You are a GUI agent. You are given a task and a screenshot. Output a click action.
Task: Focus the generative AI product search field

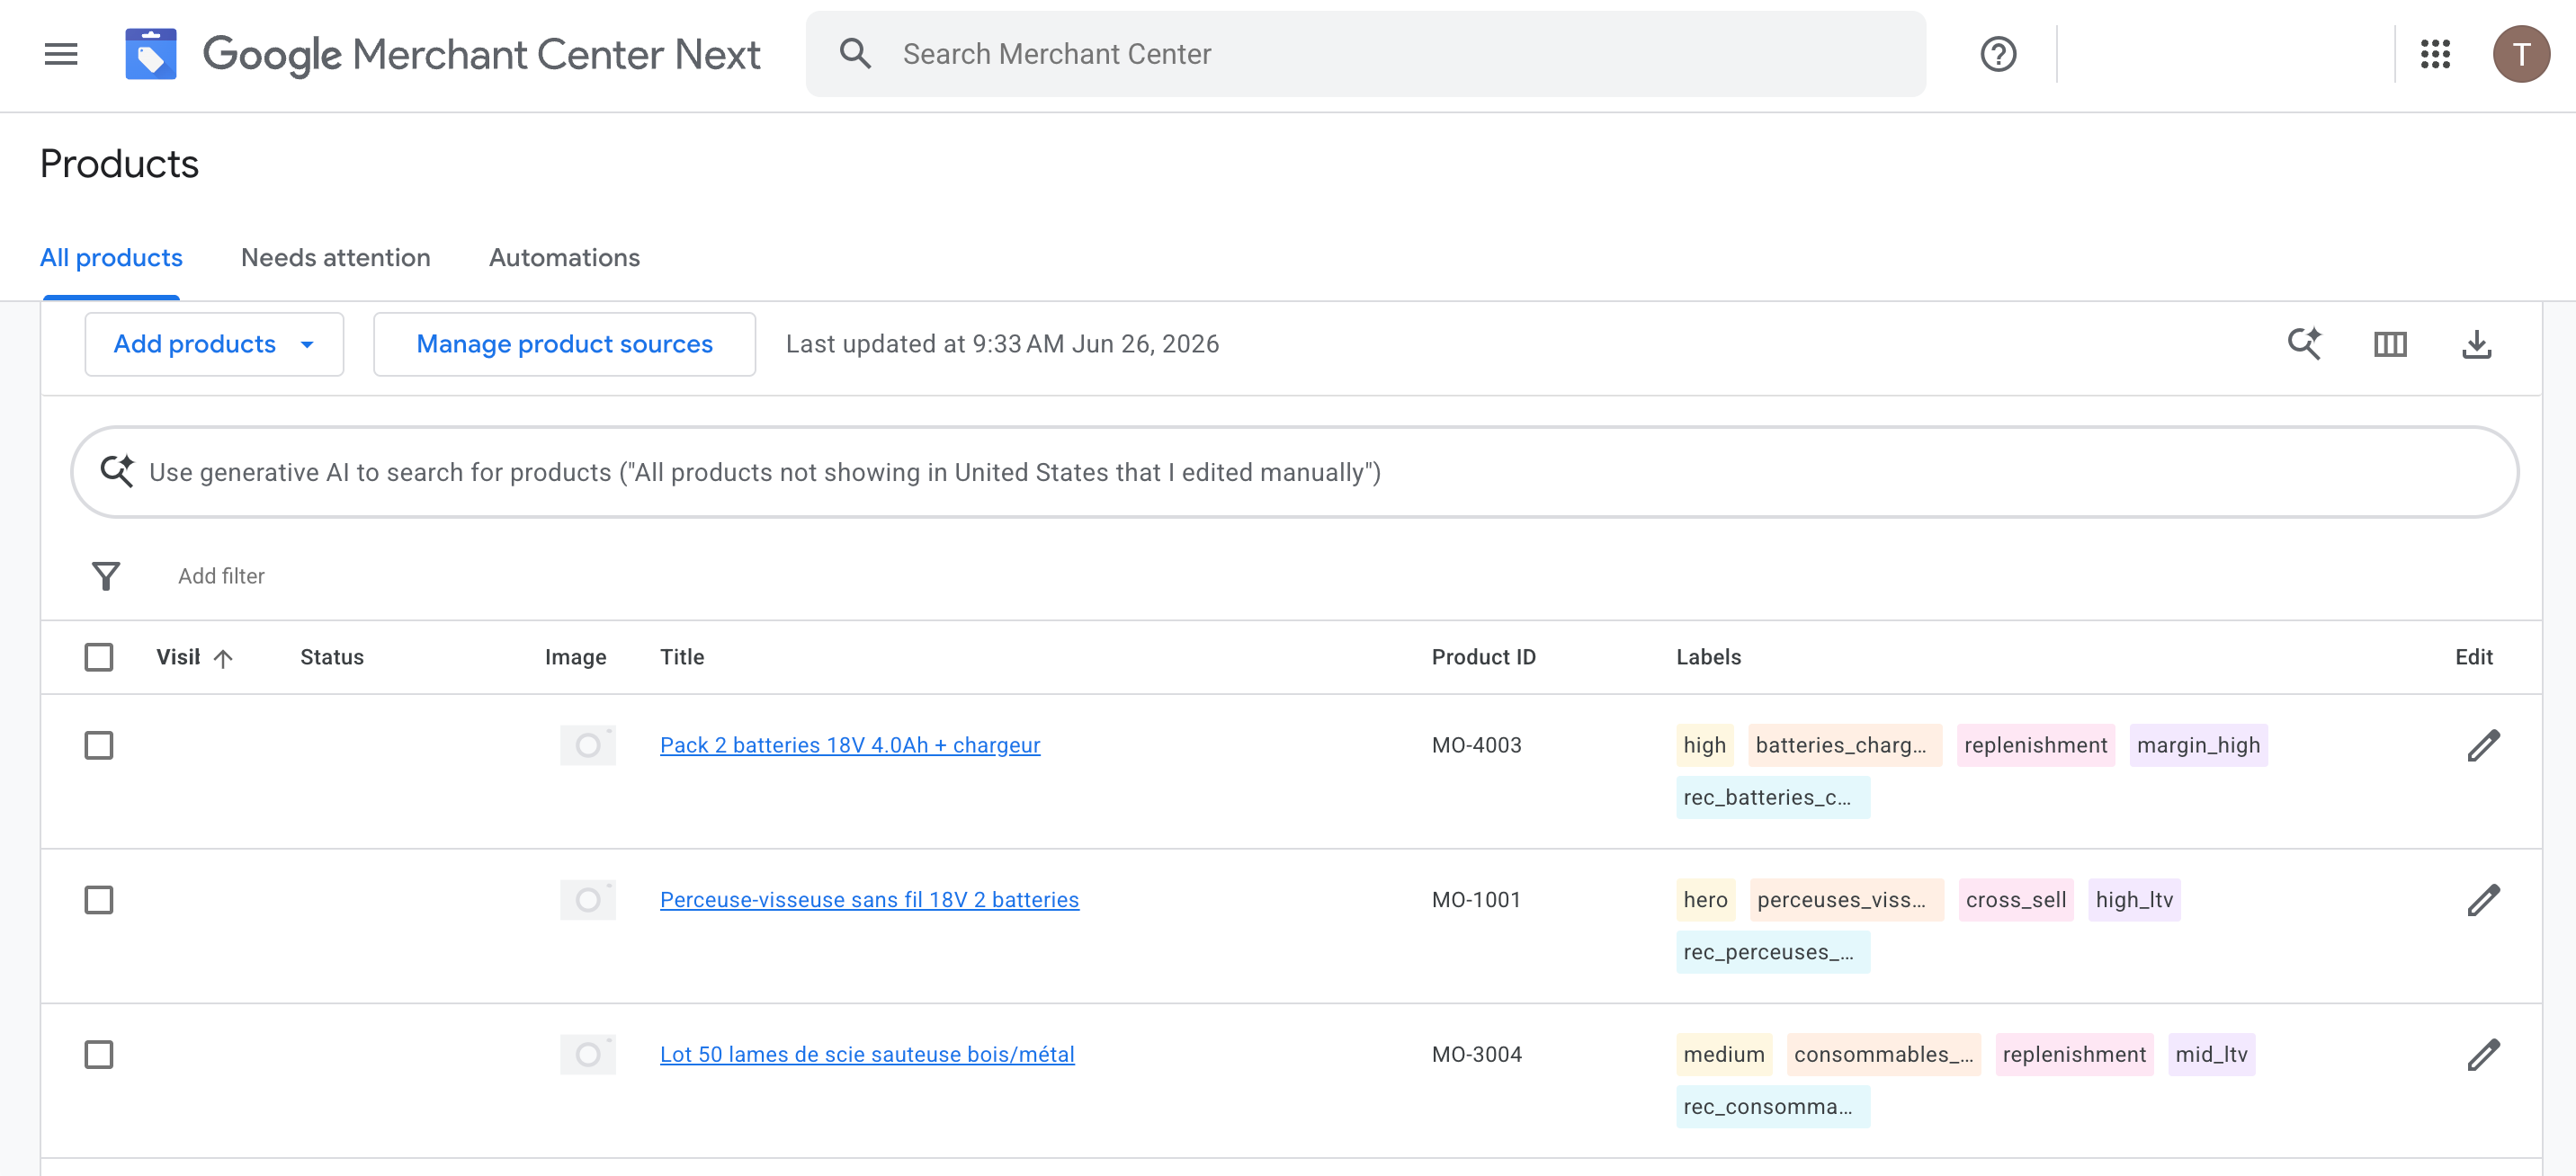pos(1294,472)
